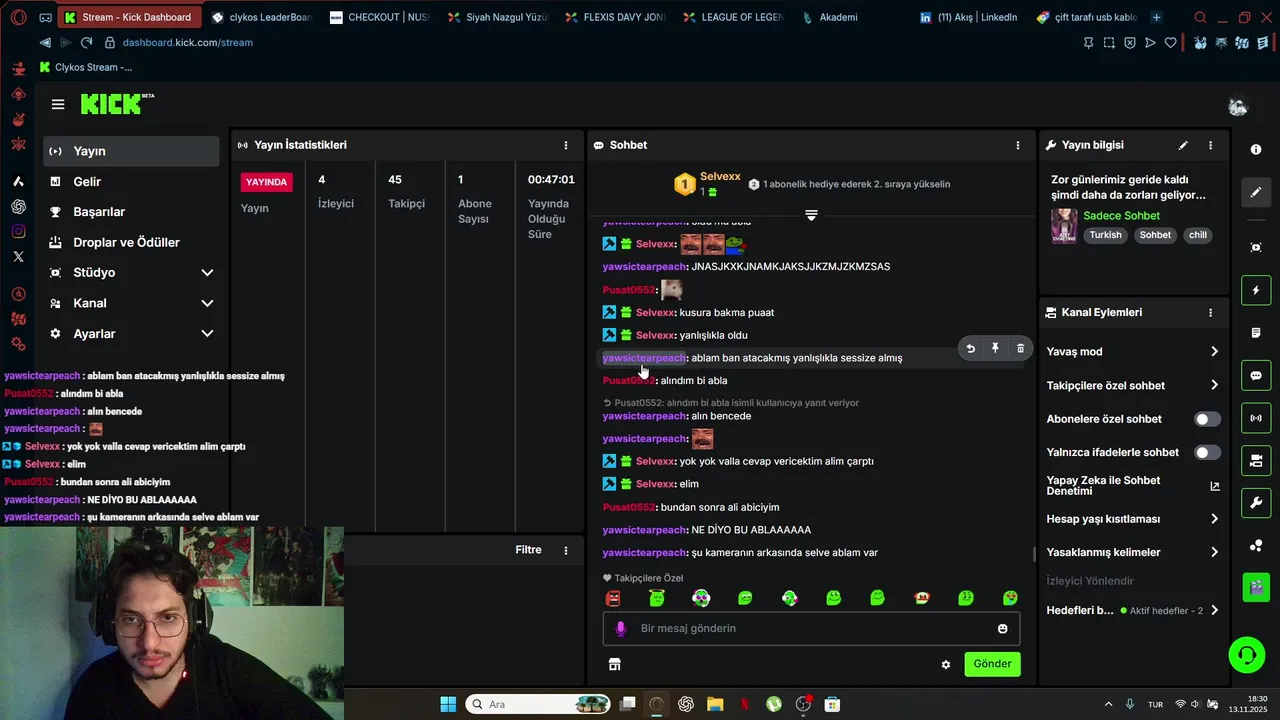This screenshot has width=1280, height=720.
Task: Click the chill tag in stream info
Action: pyautogui.click(x=1197, y=235)
